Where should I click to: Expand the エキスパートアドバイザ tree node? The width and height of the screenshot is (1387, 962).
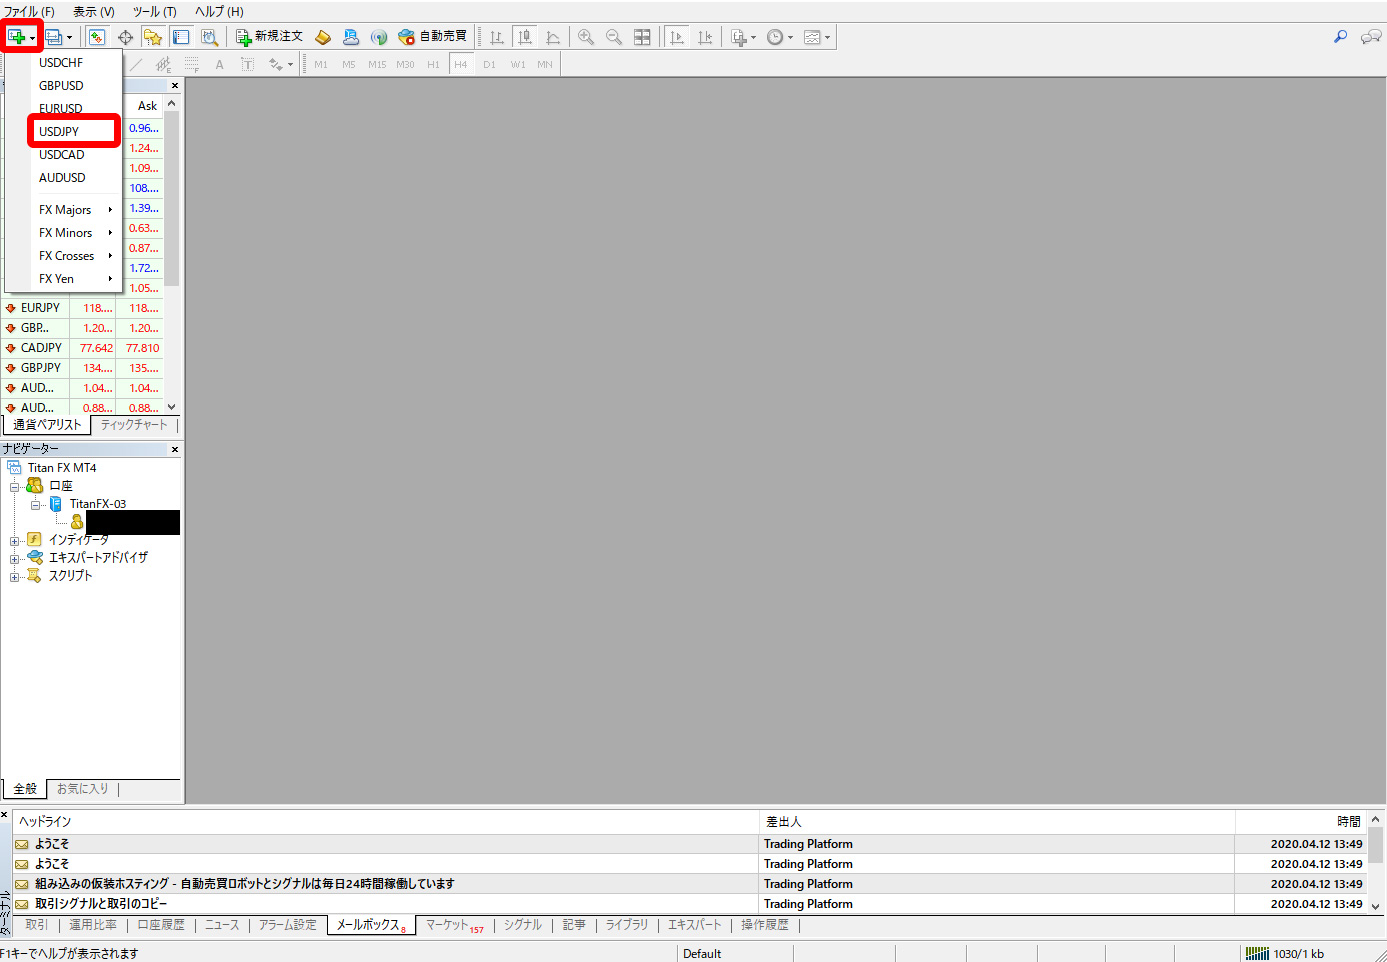click(15, 558)
